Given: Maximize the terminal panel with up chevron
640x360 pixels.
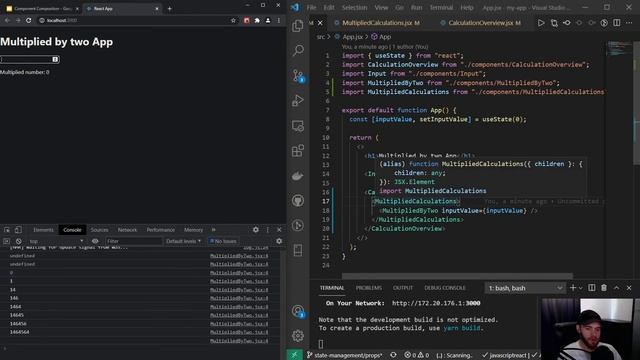Looking at the screenshot, I should [617, 288].
